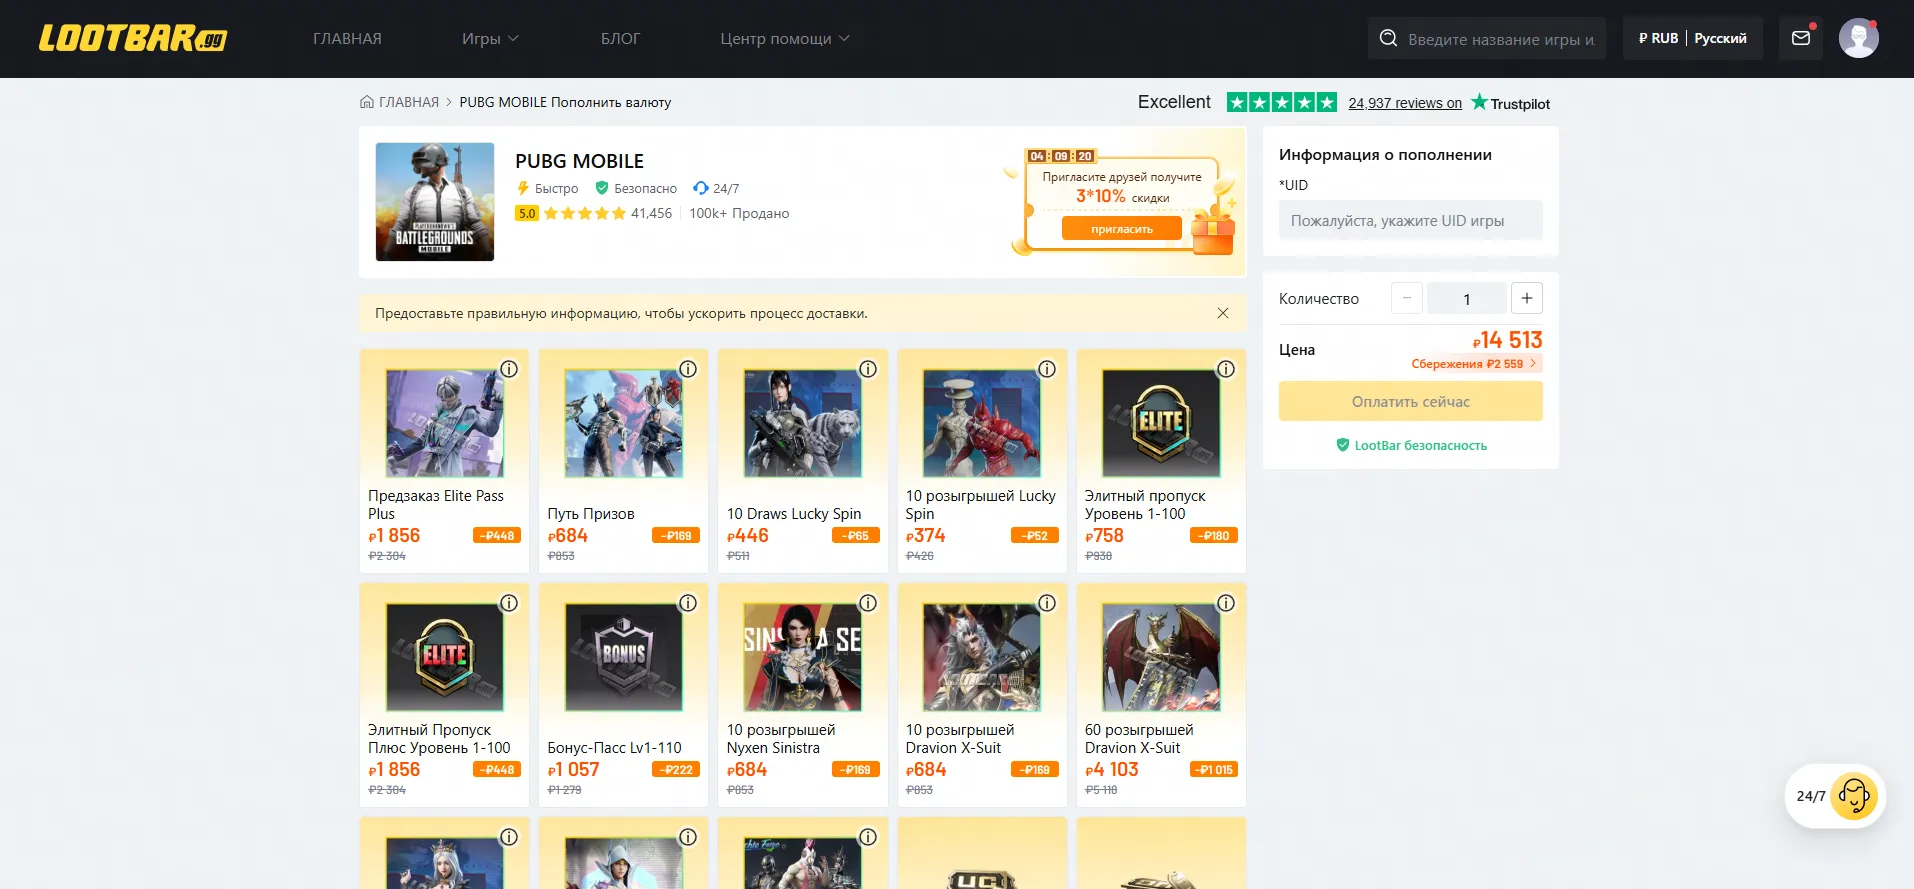Open the messages envelope icon
This screenshot has height=889, width=1914.
point(1801,38)
